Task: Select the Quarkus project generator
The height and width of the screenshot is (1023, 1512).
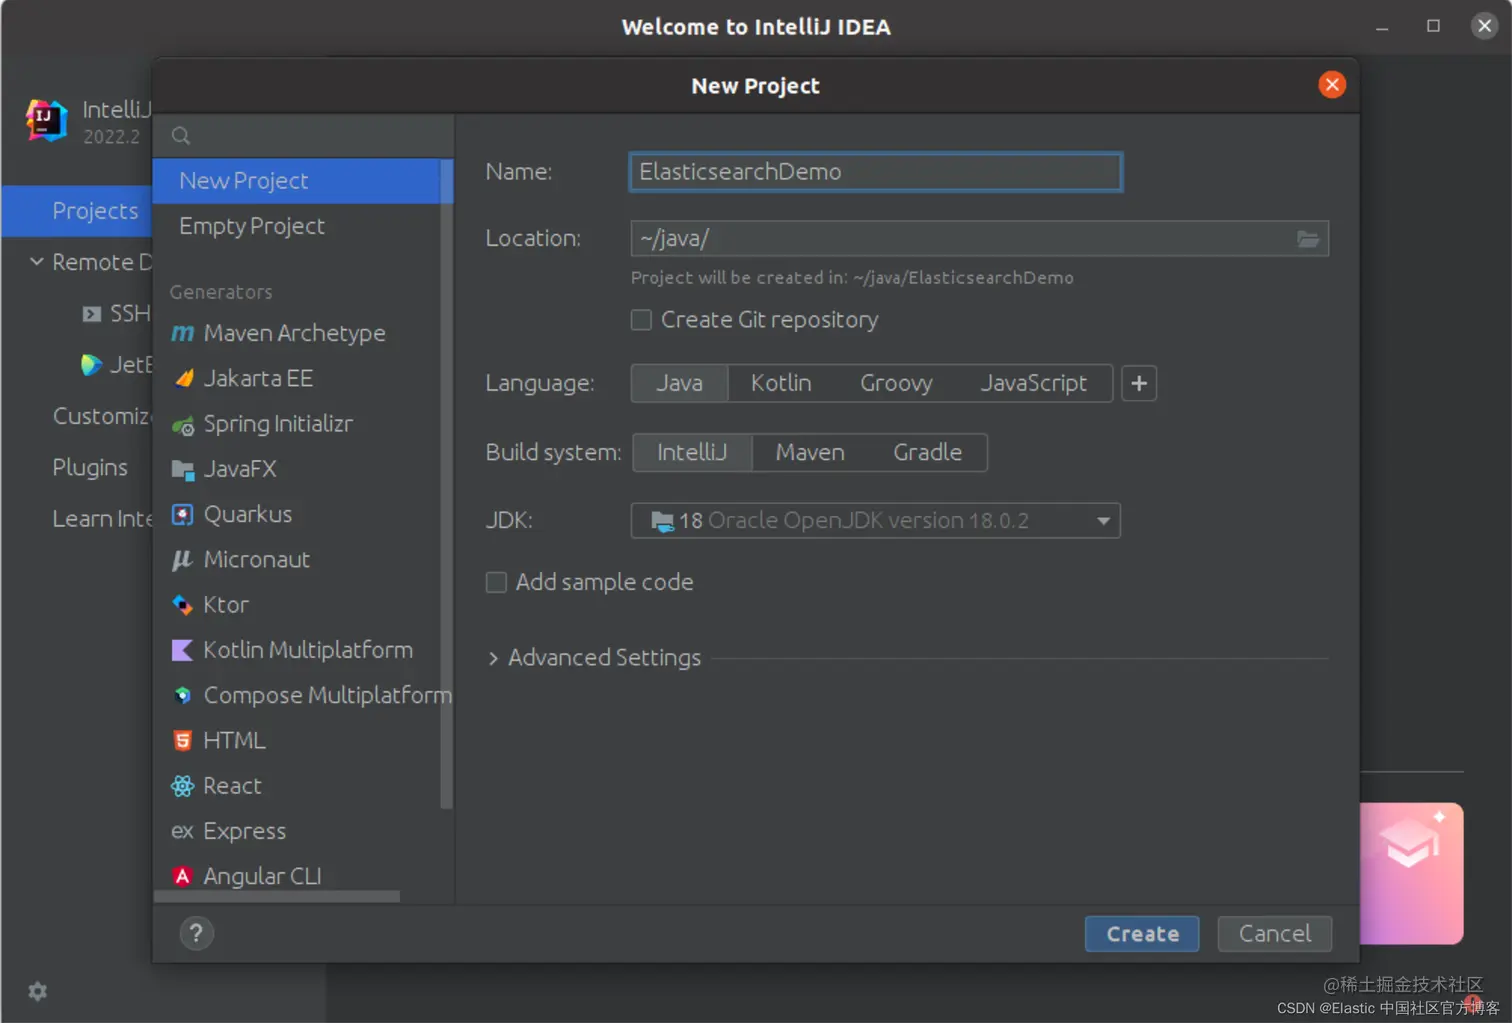Action: tap(248, 514)
